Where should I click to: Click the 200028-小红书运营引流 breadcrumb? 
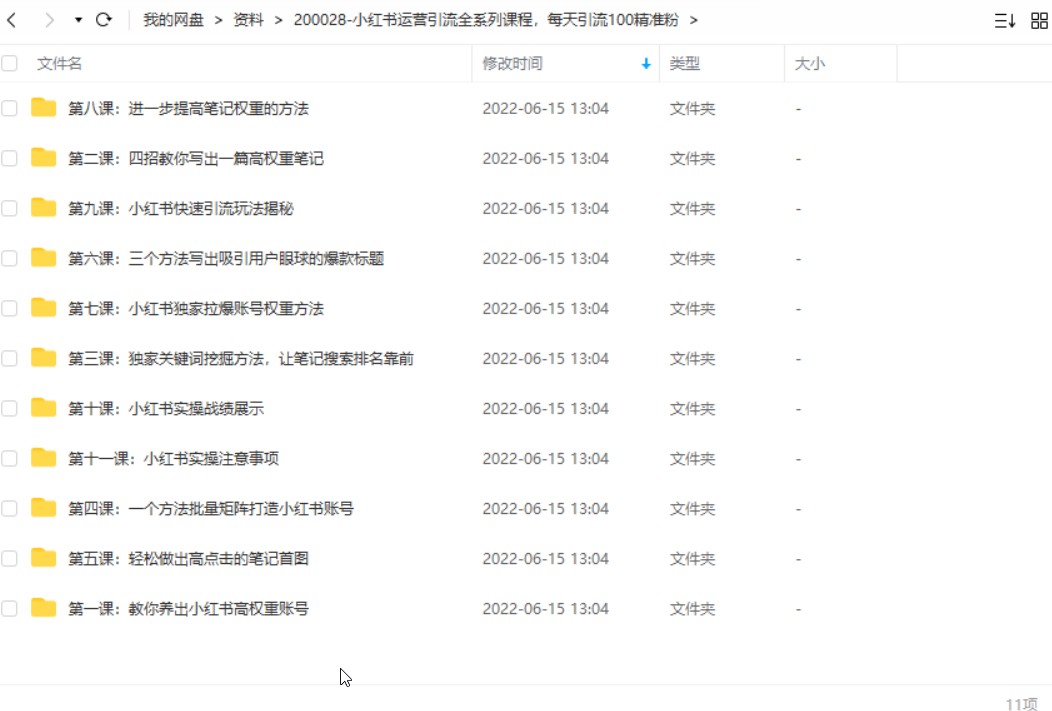click(x=486, y=20)
